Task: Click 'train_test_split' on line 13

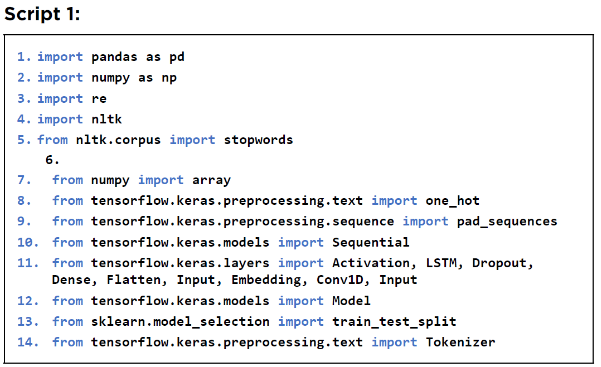Action: tap(394, 321)
